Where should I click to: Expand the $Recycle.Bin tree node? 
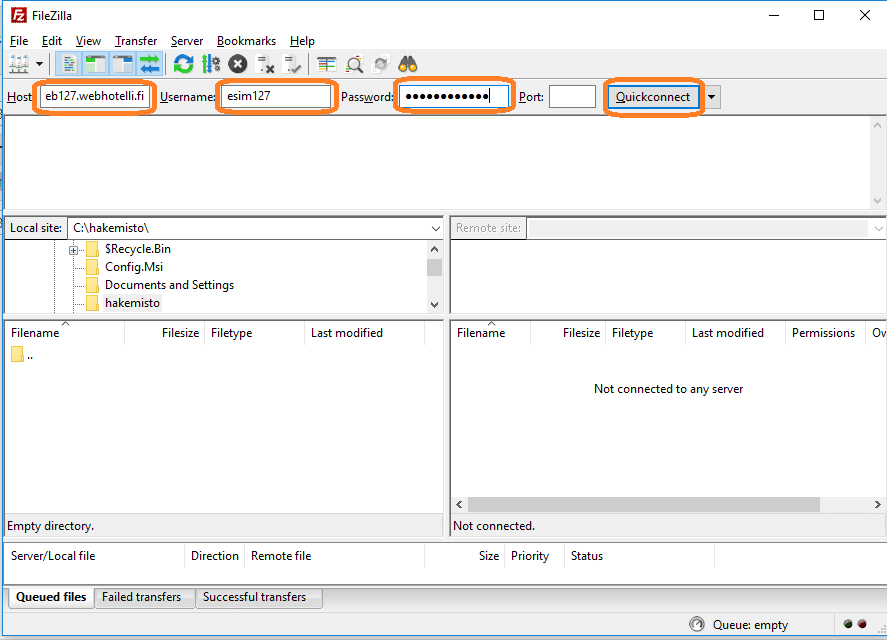point(74,250)
